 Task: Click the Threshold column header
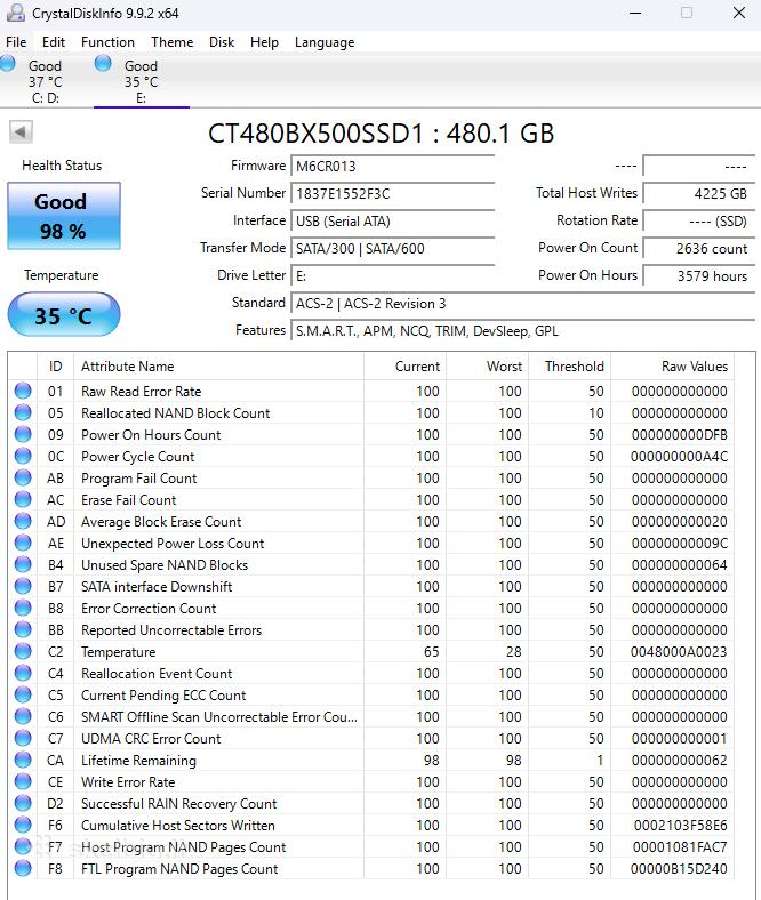click(569, 366)
